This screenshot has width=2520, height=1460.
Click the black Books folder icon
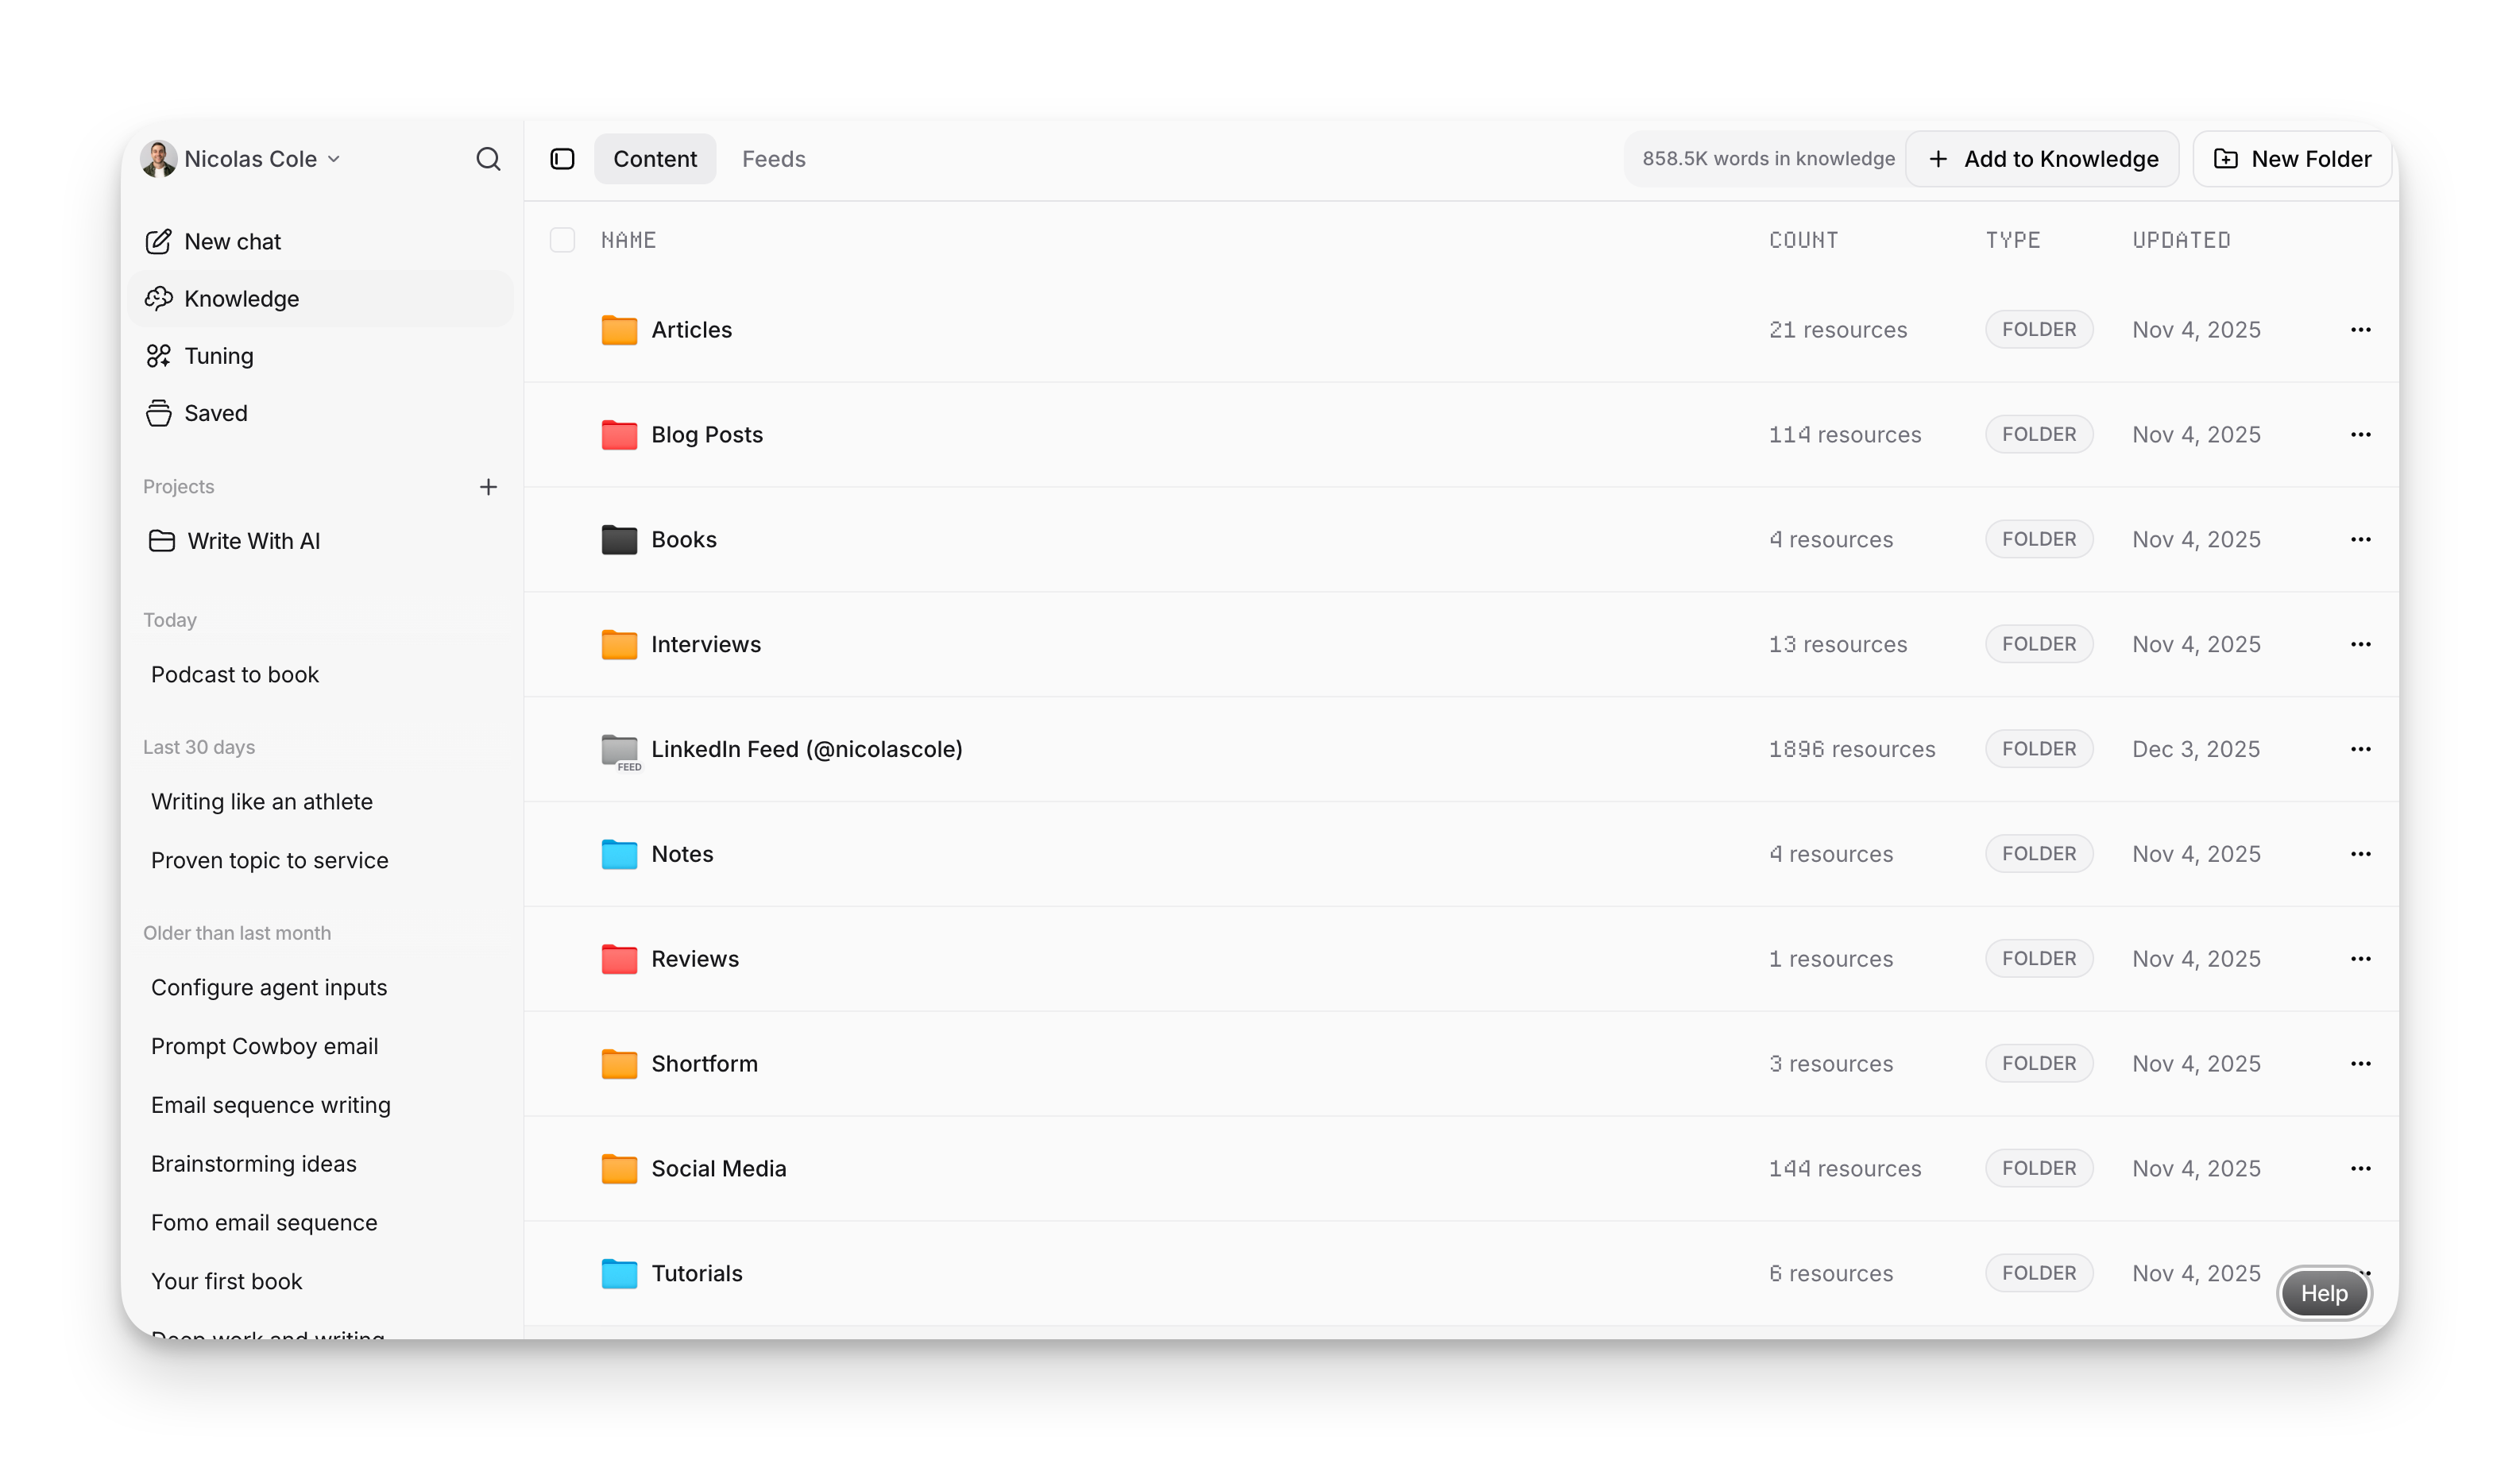(x=619, y=540)
